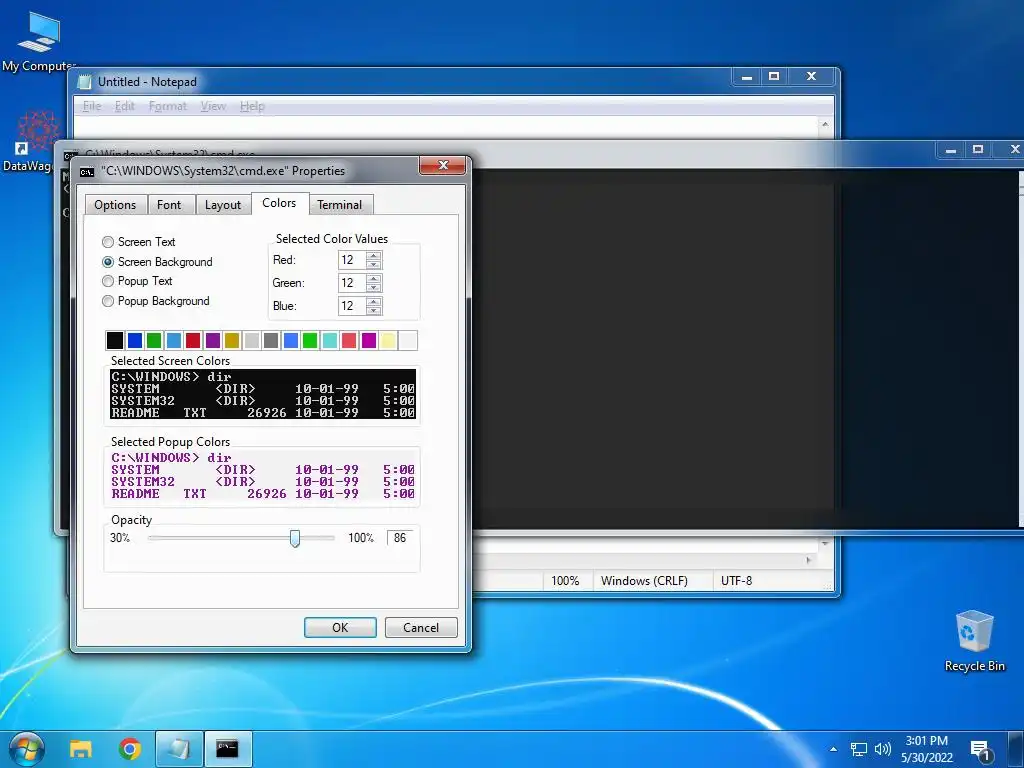Viewport: 1024px width, 768px height.
Task: Confirm properties with the OK button
Action: coord(340,628)
